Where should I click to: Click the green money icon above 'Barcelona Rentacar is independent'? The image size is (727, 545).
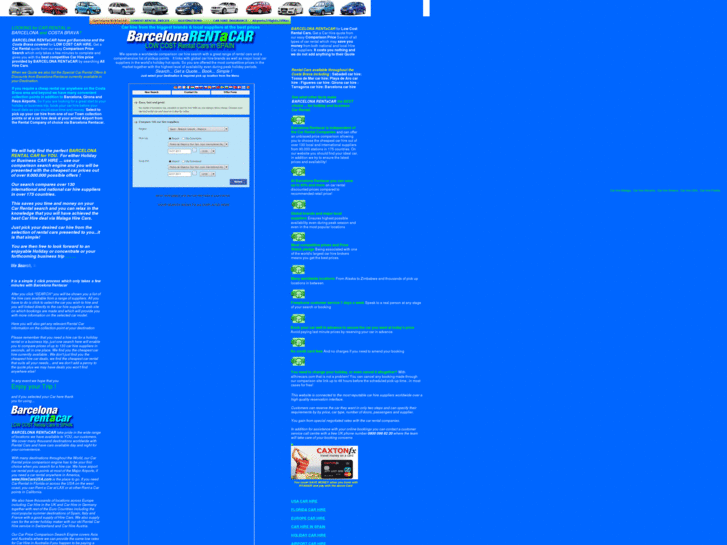298,120
